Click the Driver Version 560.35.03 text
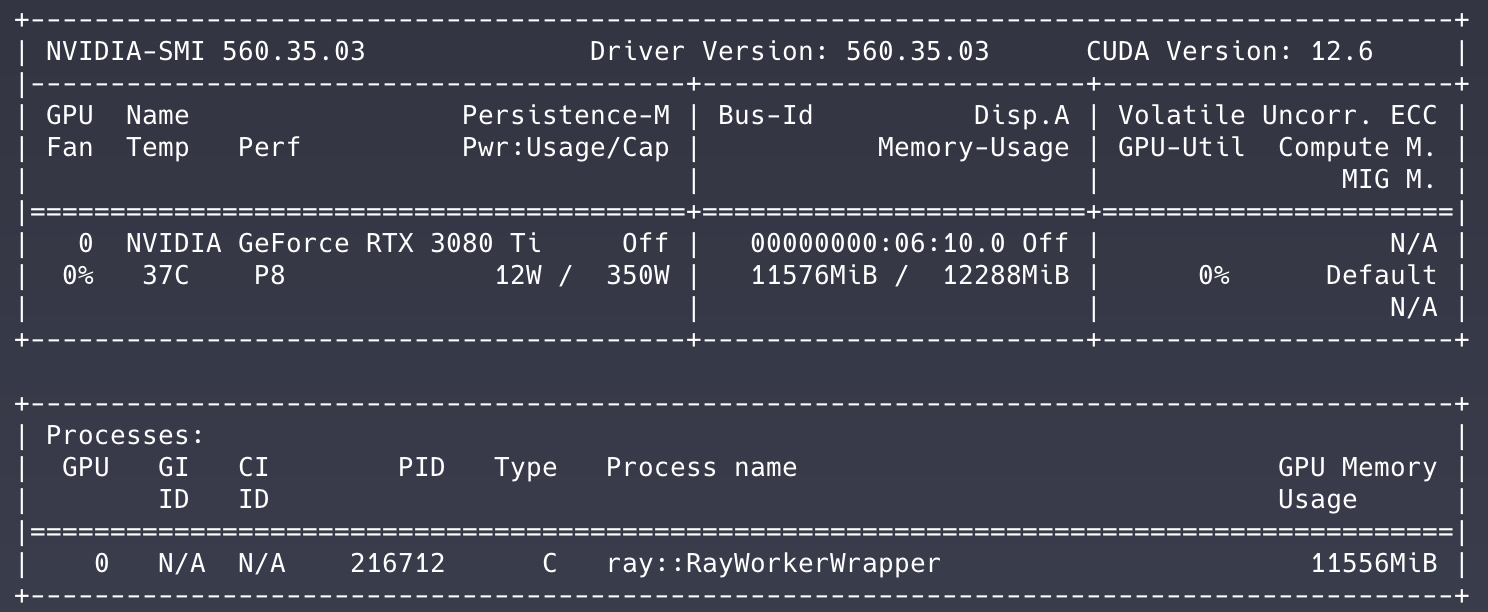This screenshot has height=612, width=1488. pyautogui.click(x=789, y=52)
